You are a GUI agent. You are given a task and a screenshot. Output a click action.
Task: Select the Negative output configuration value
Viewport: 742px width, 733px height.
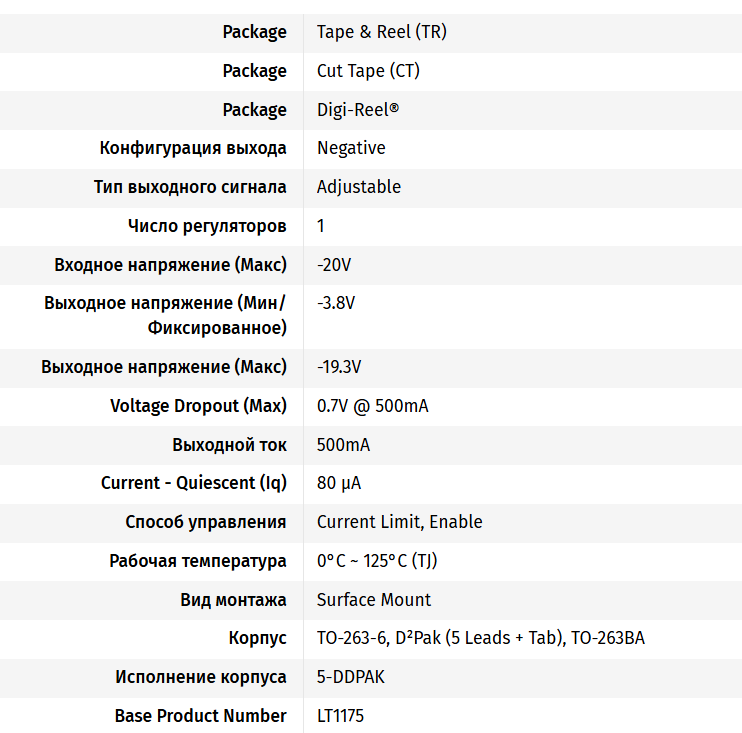pyautogui.click(x=351, y=148)
